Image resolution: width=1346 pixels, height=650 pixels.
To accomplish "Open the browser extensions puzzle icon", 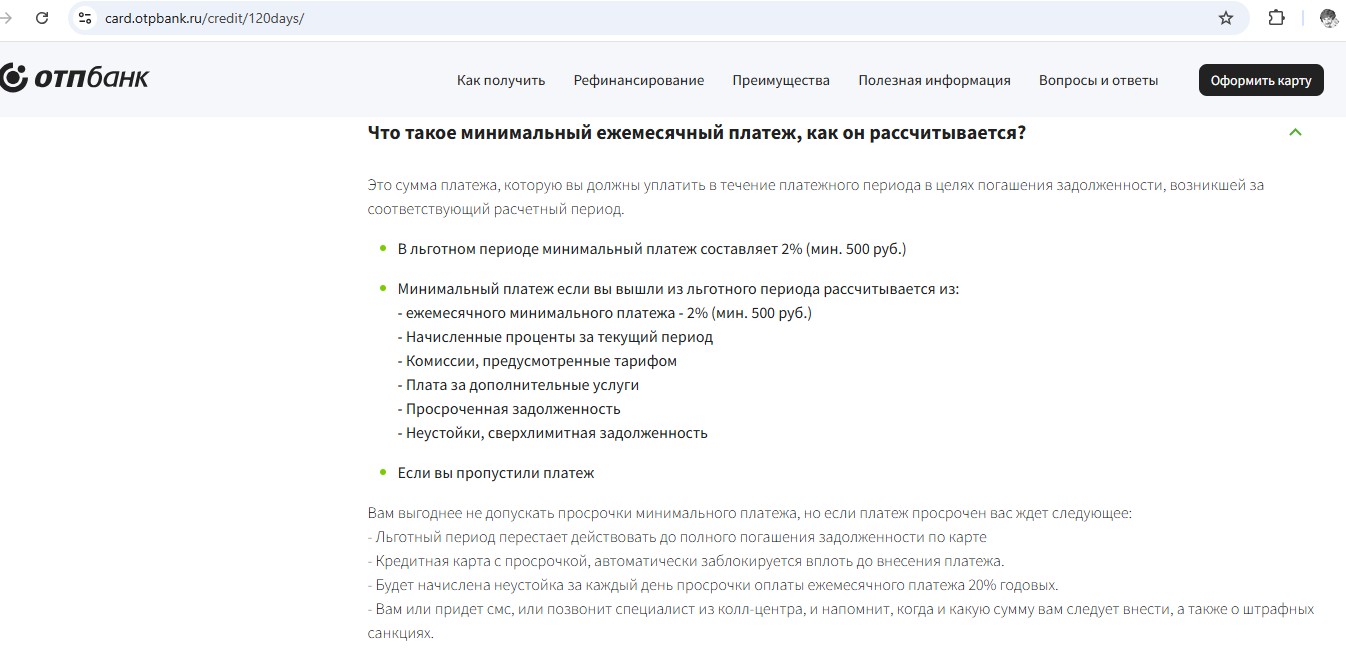I will 1276,18.
